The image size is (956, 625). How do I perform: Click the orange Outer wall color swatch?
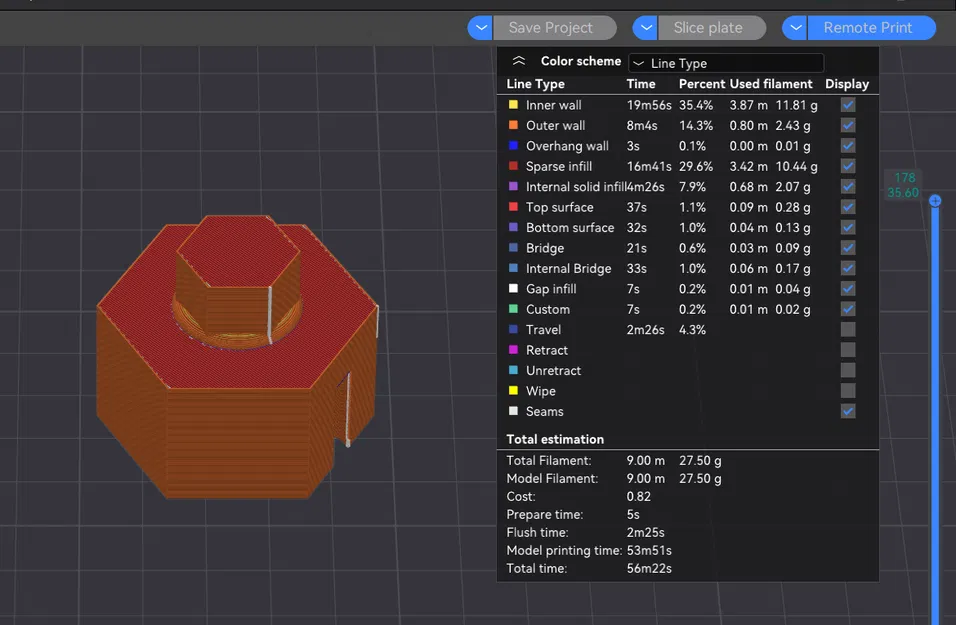click(x=513, y=125)
